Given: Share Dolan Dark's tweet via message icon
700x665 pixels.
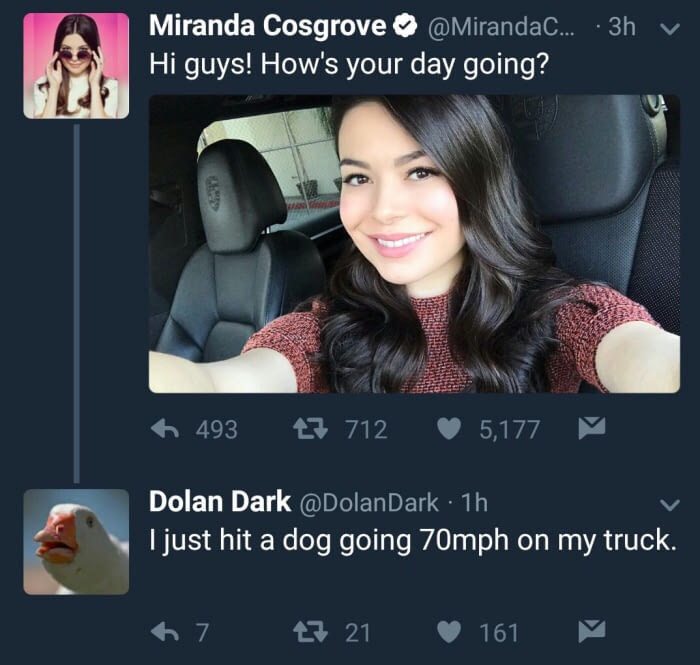Looking at the screenshot, I should click(592, 631).
